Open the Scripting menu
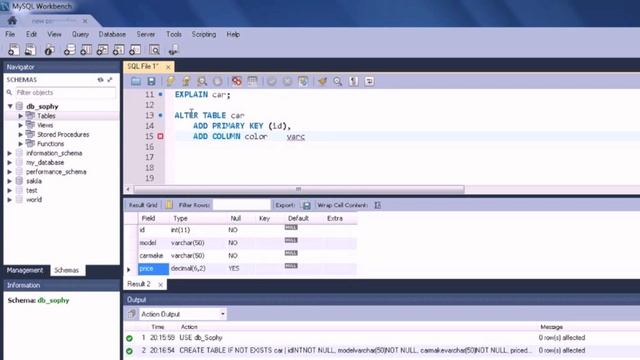 click(204, 34)
